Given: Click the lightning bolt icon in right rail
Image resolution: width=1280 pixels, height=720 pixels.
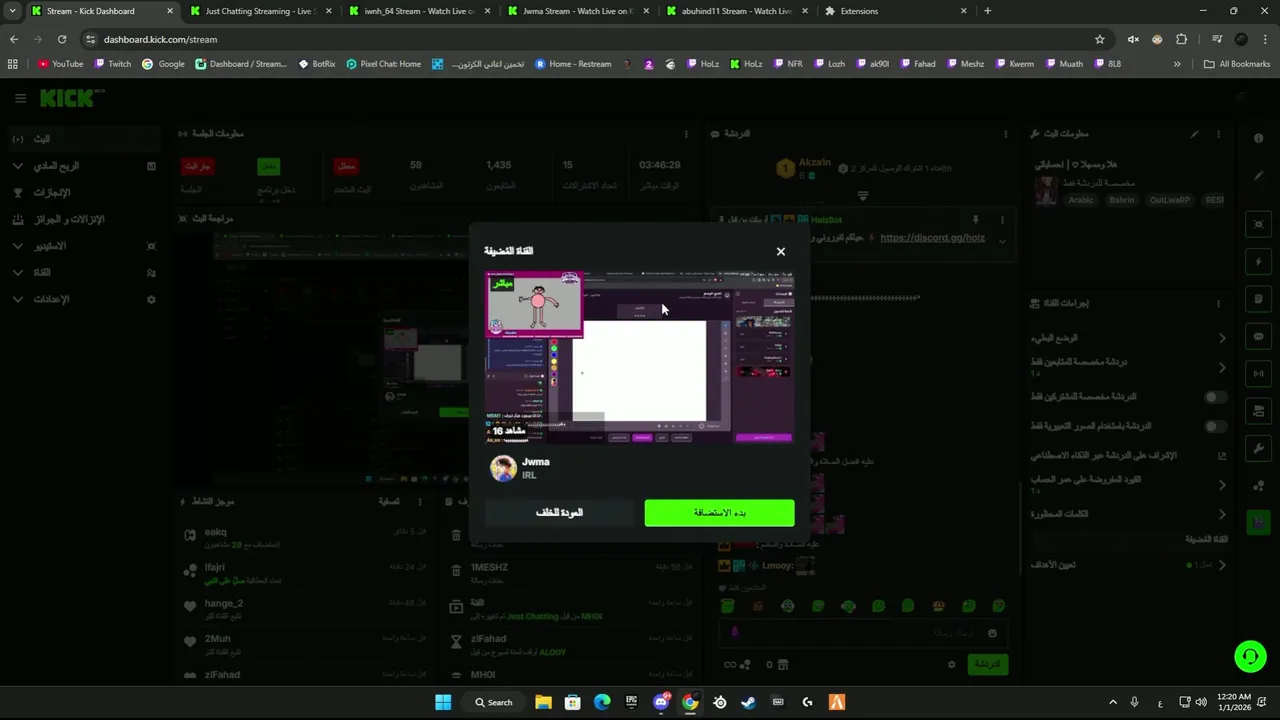Looking at the screenshot, I should pos(1259,262).
